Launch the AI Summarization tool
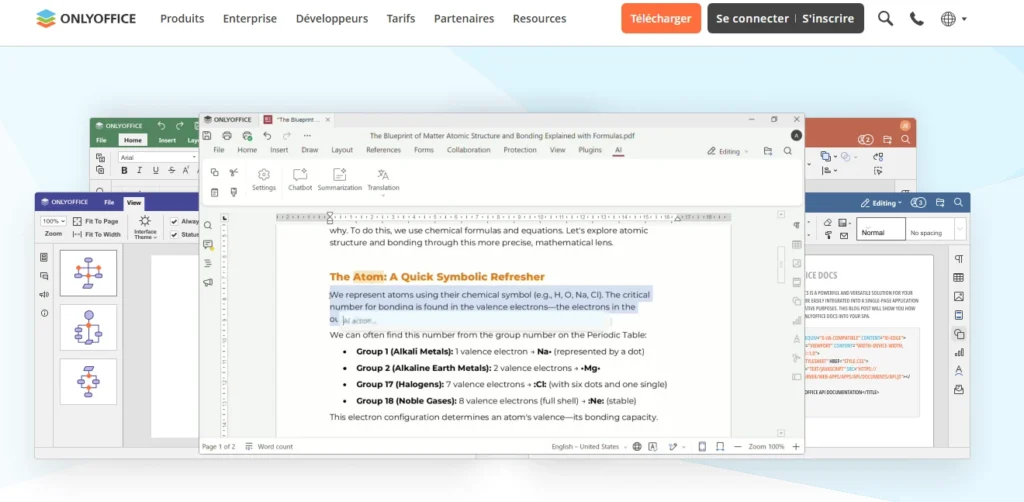Image resolution: width=1024 pixels, height=502 pixels. point(340,180)
